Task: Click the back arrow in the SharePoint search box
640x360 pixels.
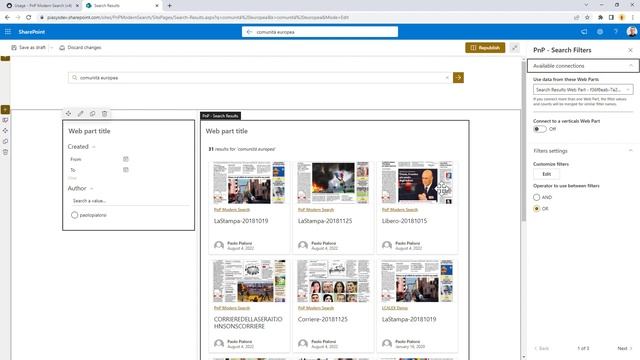Action: (x=249, y=32)
